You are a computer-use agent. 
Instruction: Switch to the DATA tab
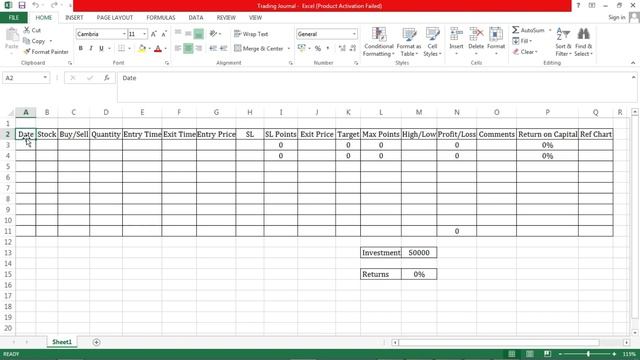click(x=196, y=18)
